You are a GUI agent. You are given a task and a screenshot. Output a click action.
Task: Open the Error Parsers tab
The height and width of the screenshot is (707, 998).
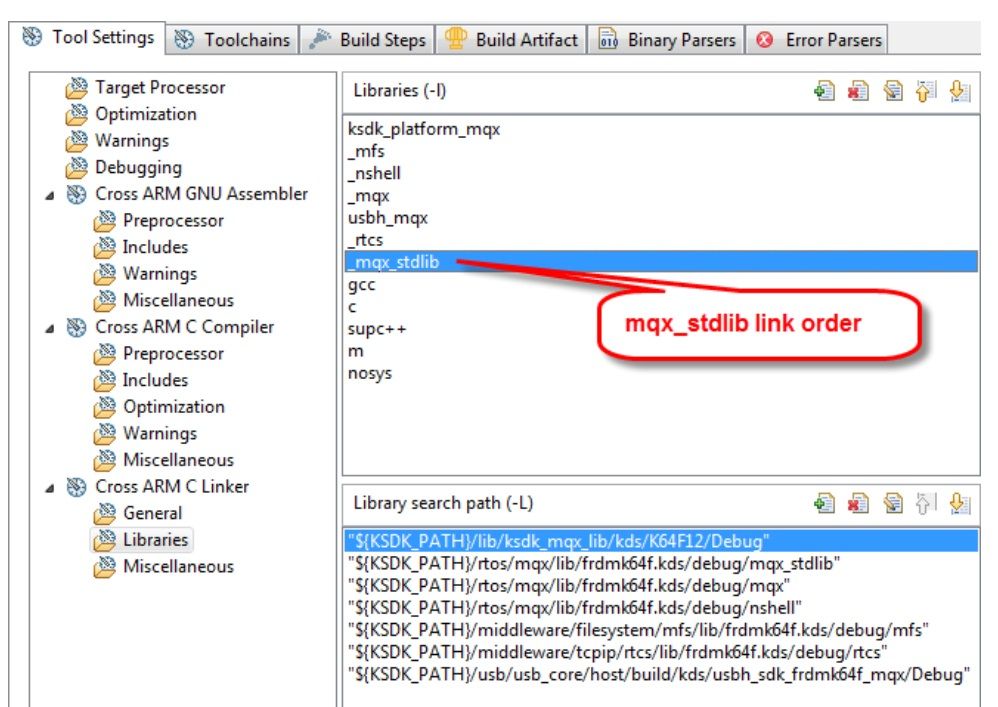[817, 40]
